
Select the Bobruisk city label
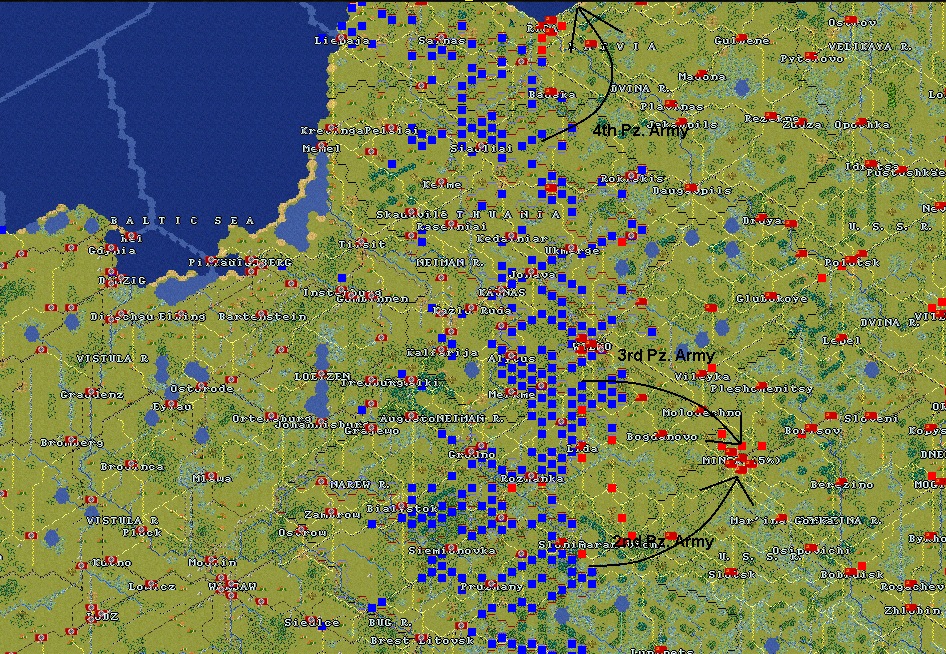point(852,574)
